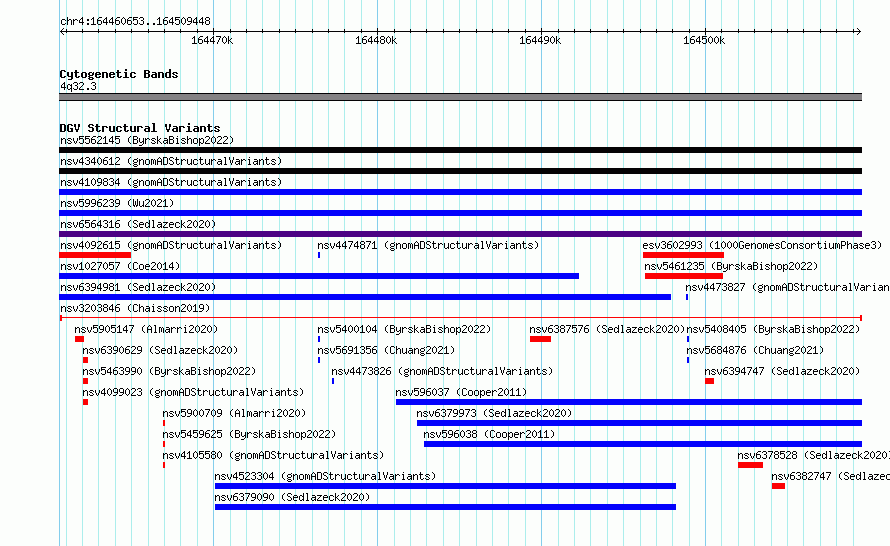Click the blue bar under nsv1027057
Image resolution: width=890 pixels, height=546 pixels.
(x=319, y=276)
